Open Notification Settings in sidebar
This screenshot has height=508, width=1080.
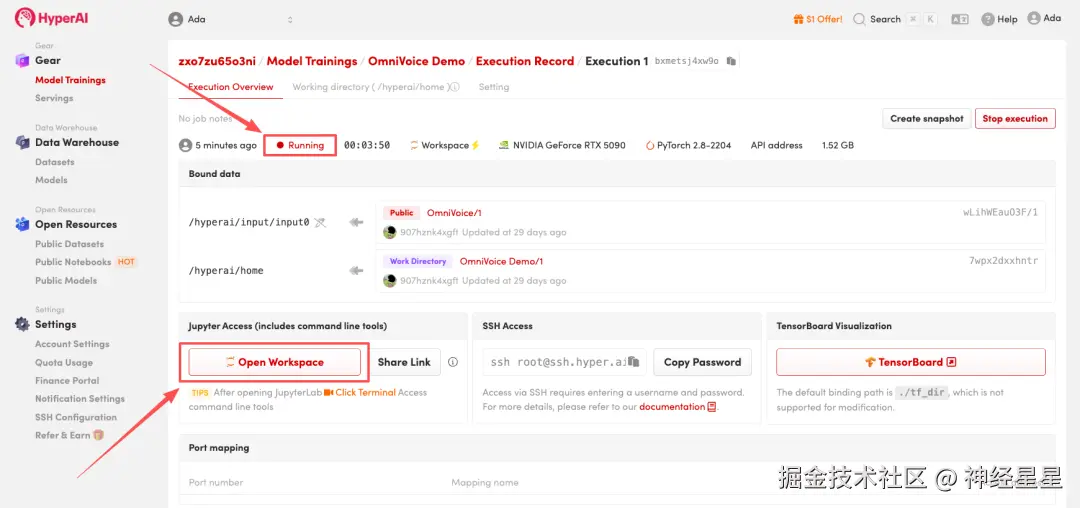(x=80, y=399)
